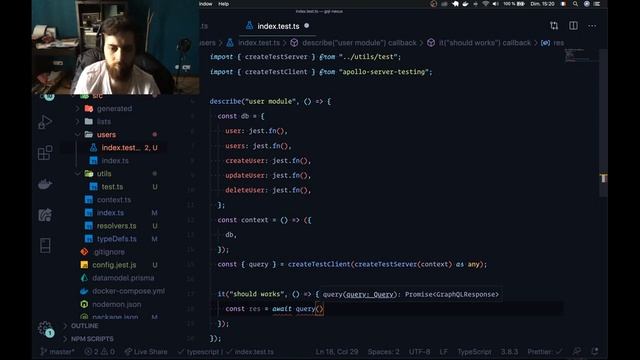The width and height of the screenshot is (640, 360).
Task: Click index.test.ts in the breadcrumb
Action: pyautogui.click(x=259, y=42)
